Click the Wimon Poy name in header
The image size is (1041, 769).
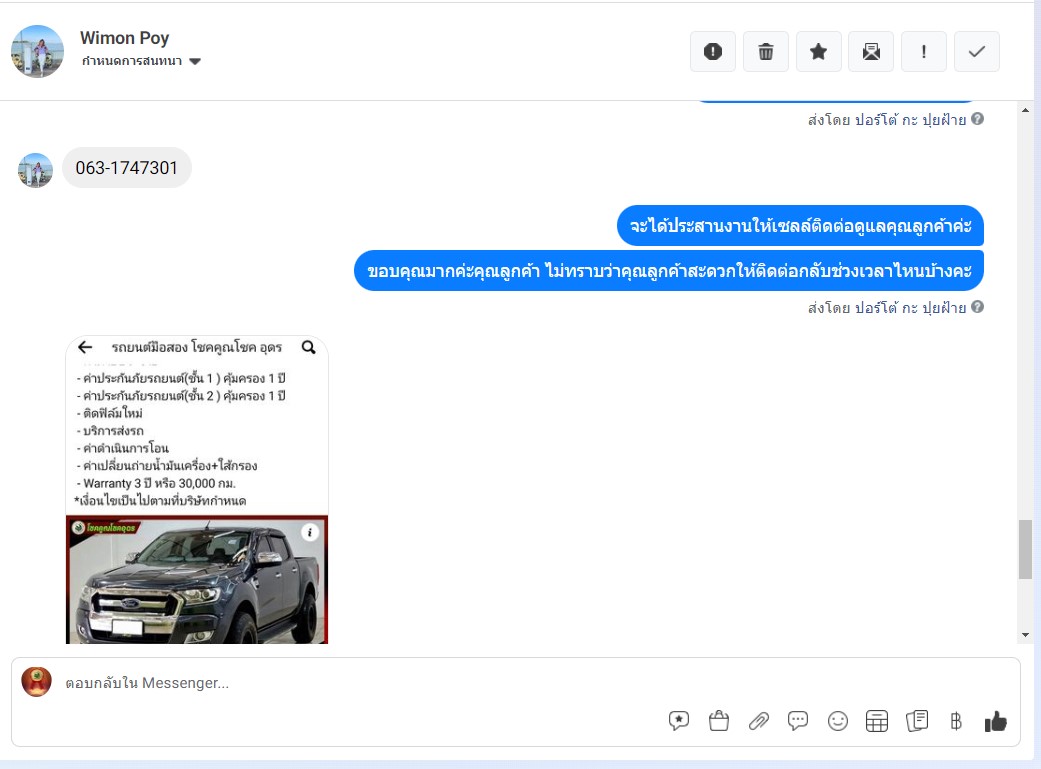125,38
